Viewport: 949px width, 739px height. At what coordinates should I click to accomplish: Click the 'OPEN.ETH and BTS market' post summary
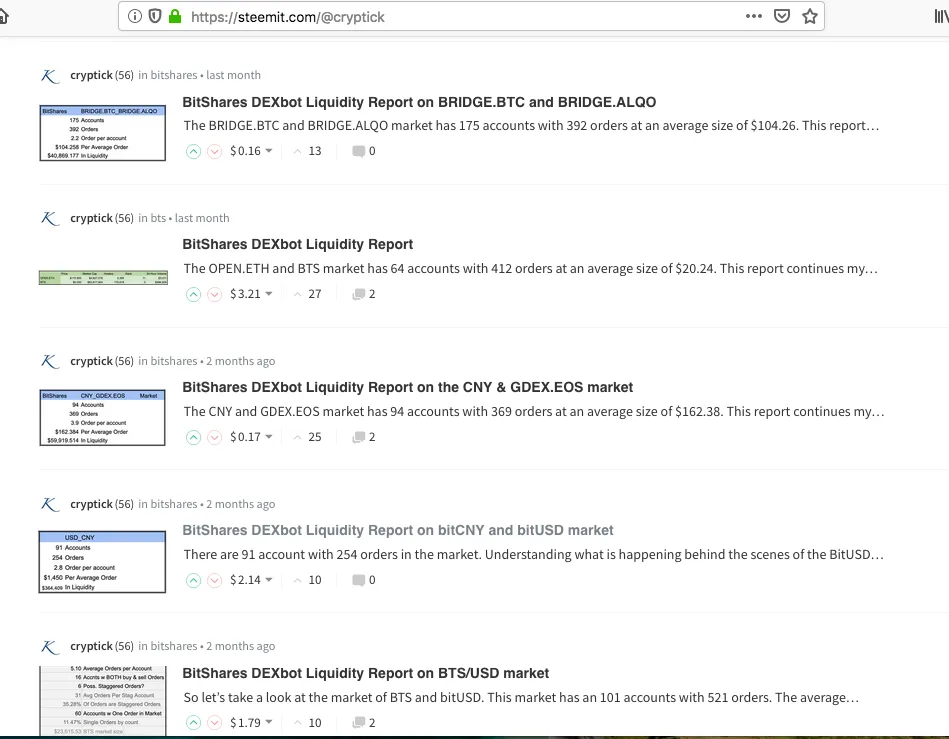pos(530,269)
